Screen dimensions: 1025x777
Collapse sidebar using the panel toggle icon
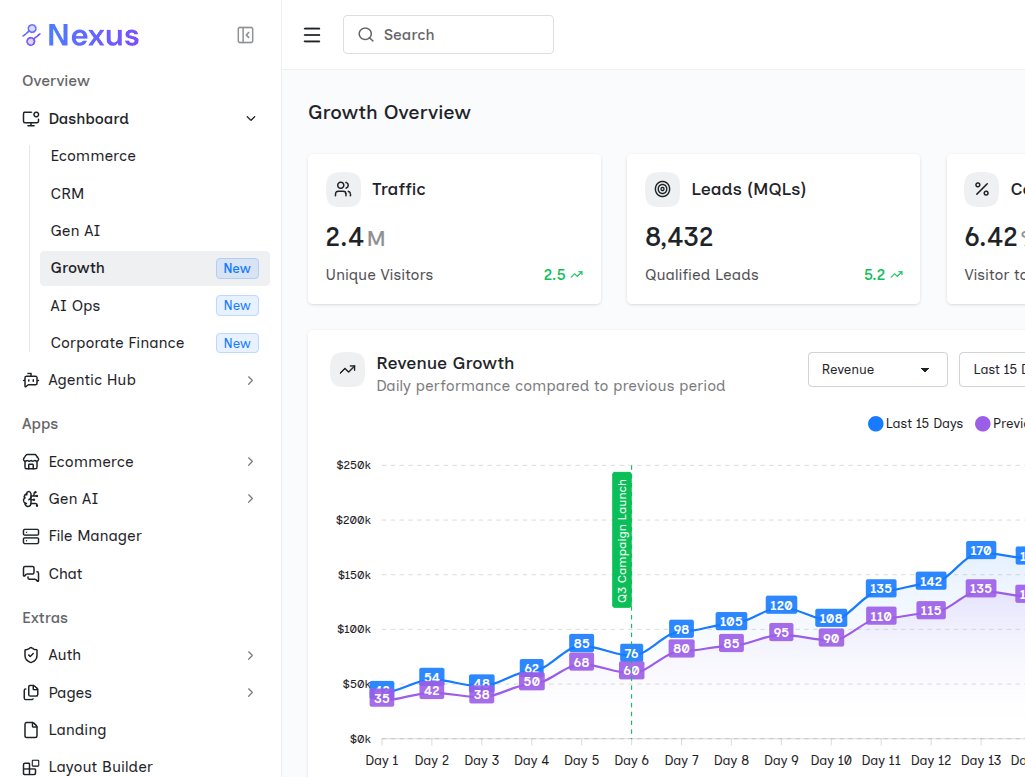point(245,35)
